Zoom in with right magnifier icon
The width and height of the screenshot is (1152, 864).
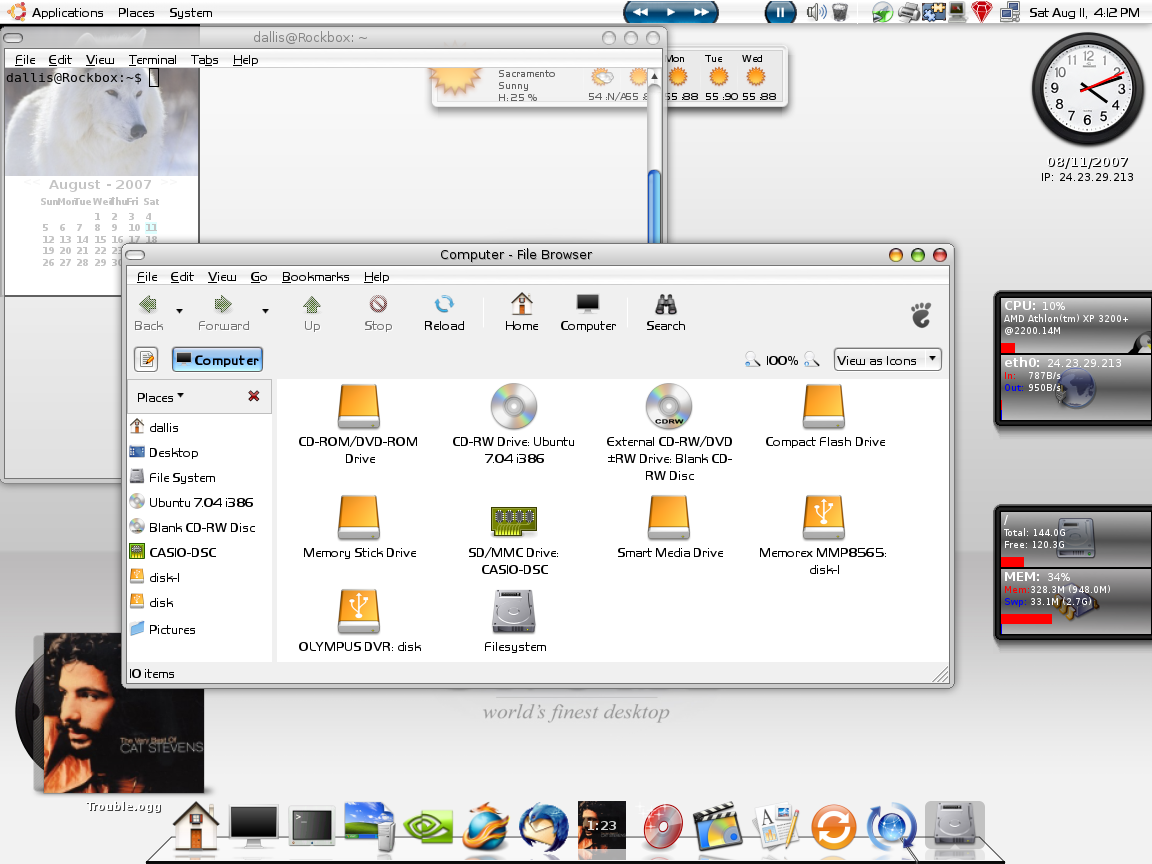811,360
